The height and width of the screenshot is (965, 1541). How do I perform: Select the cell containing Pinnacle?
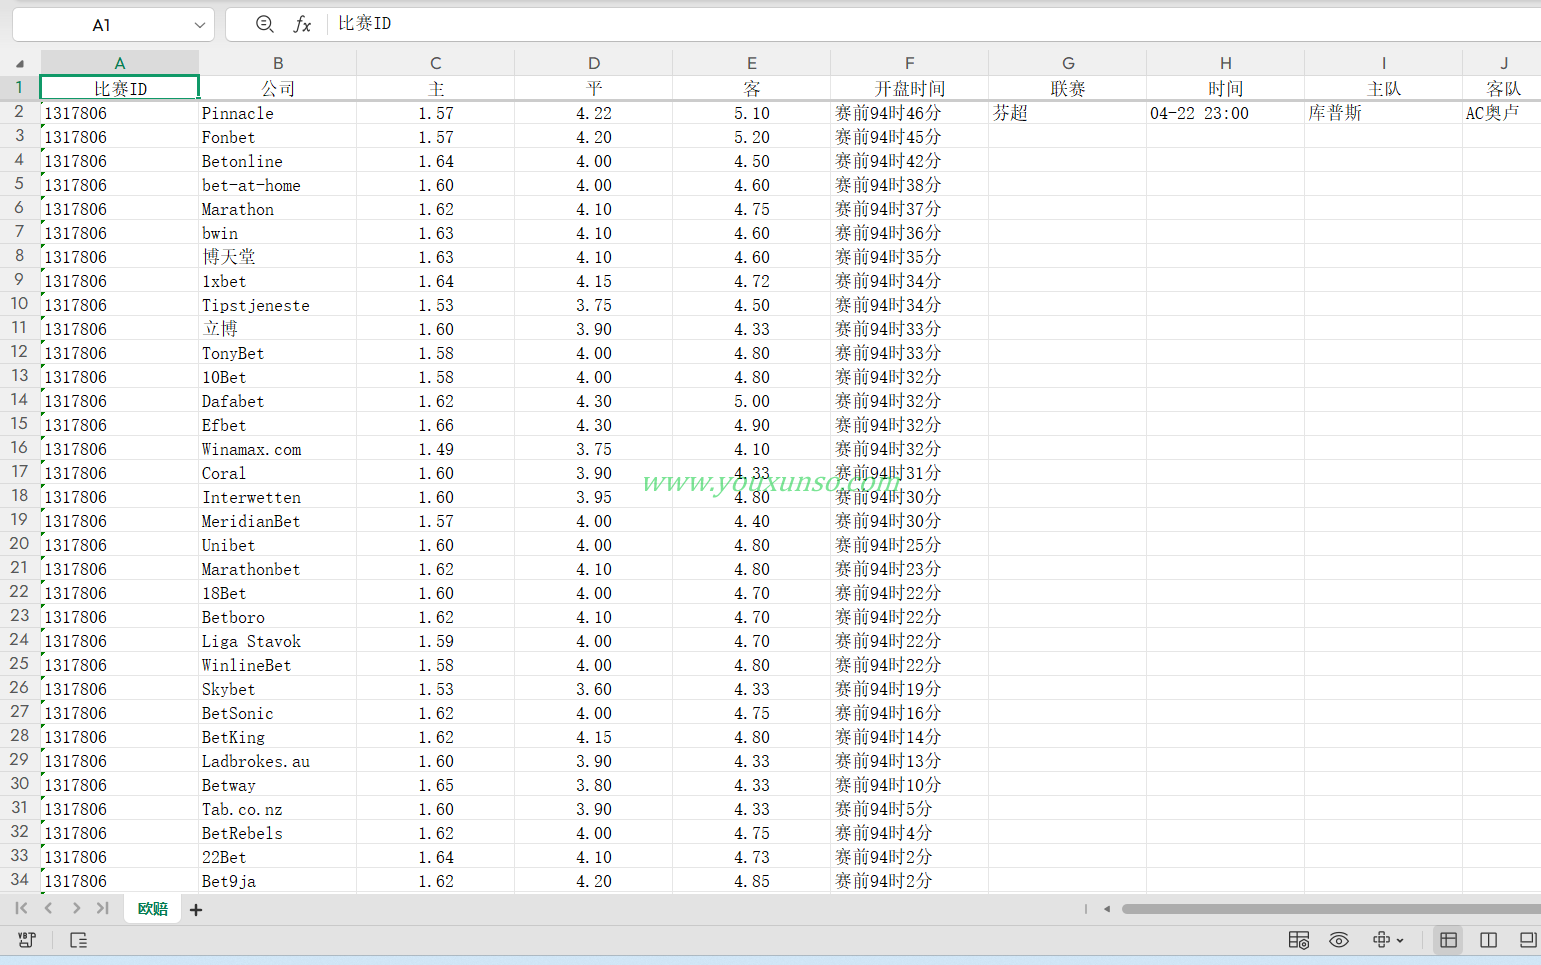click(278, 113)
